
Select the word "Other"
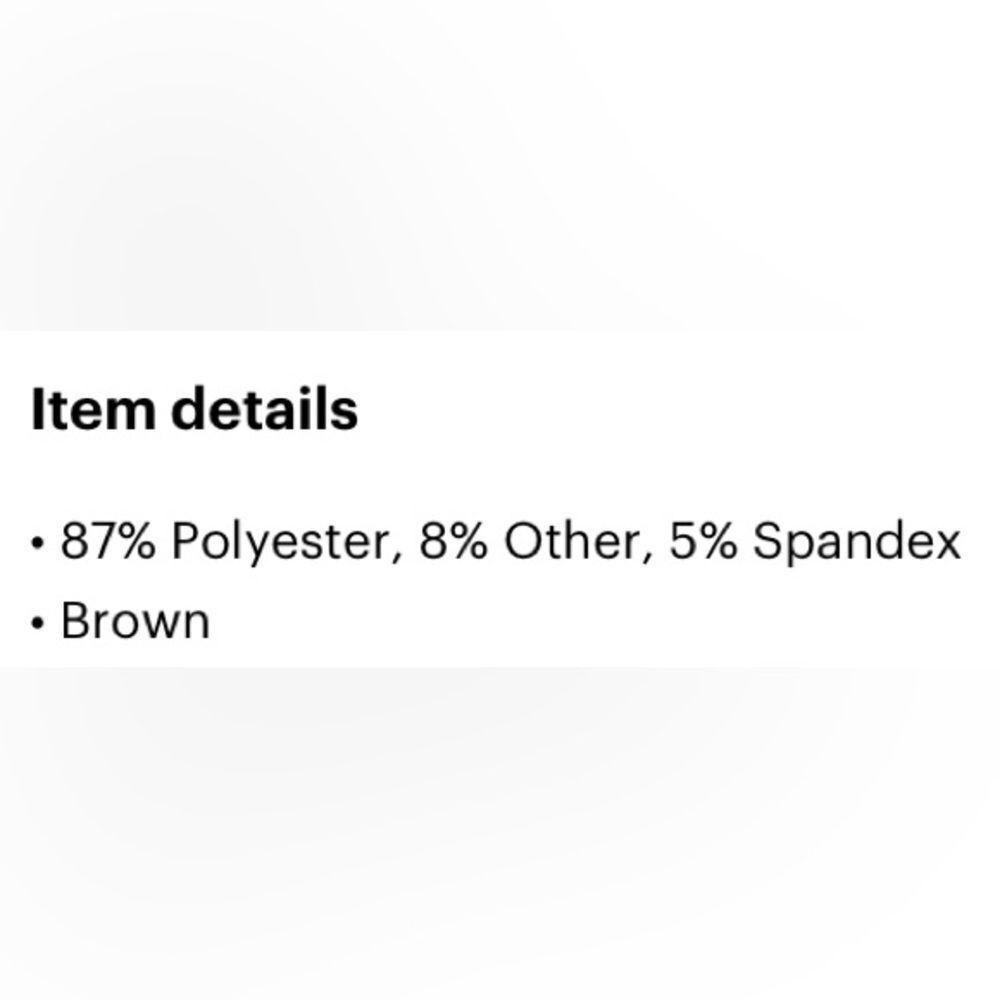pyautogui.click(x=572, y=541)
